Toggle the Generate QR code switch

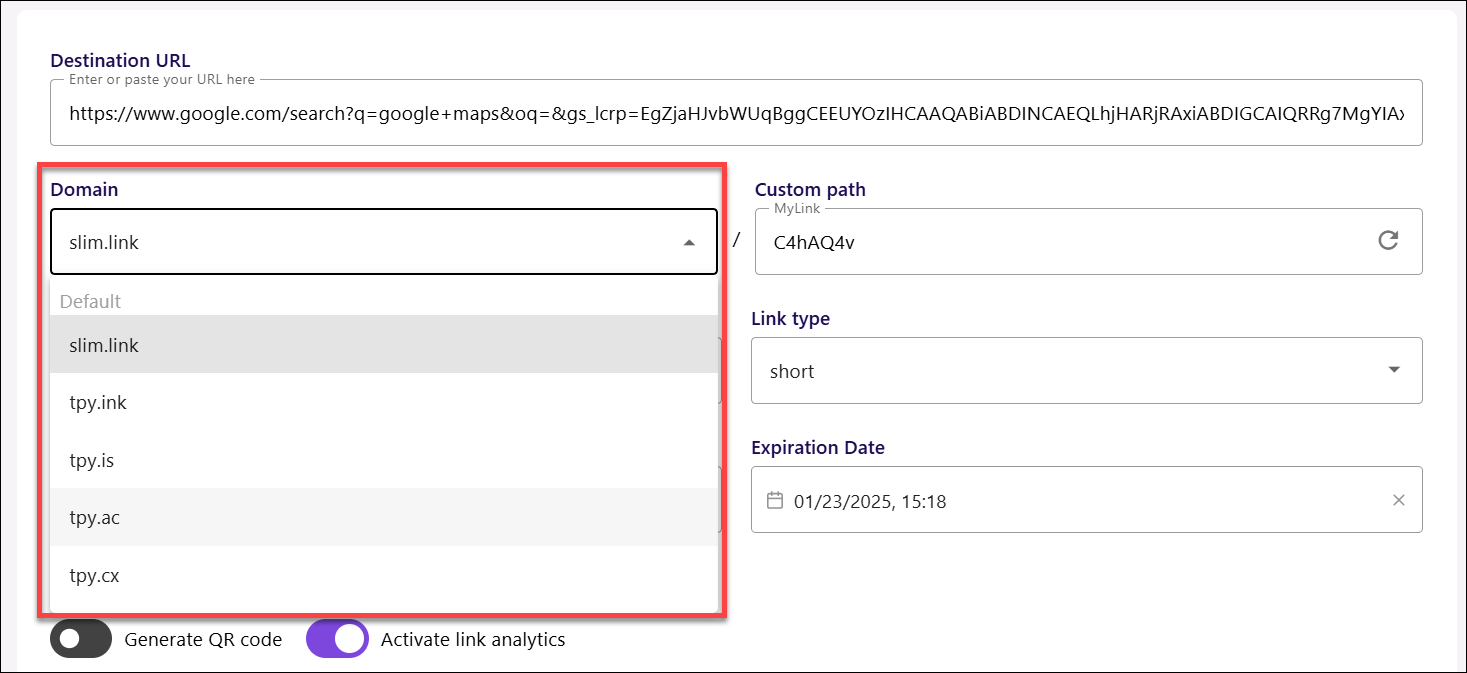pos(80,639)
